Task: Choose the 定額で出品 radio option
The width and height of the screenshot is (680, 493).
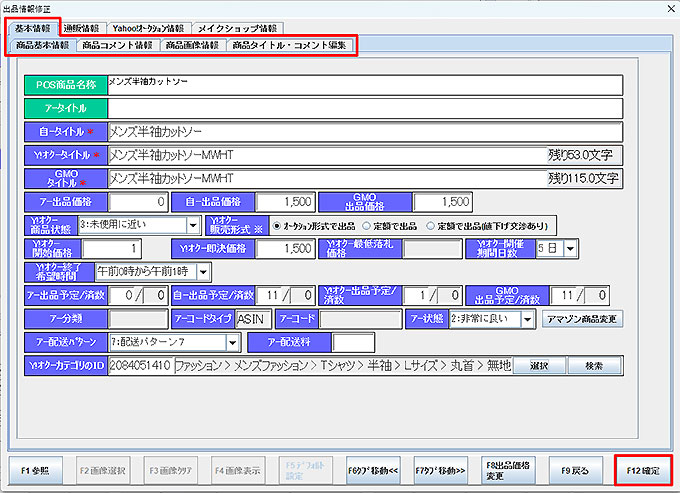Action: click(x=366, y=225)
